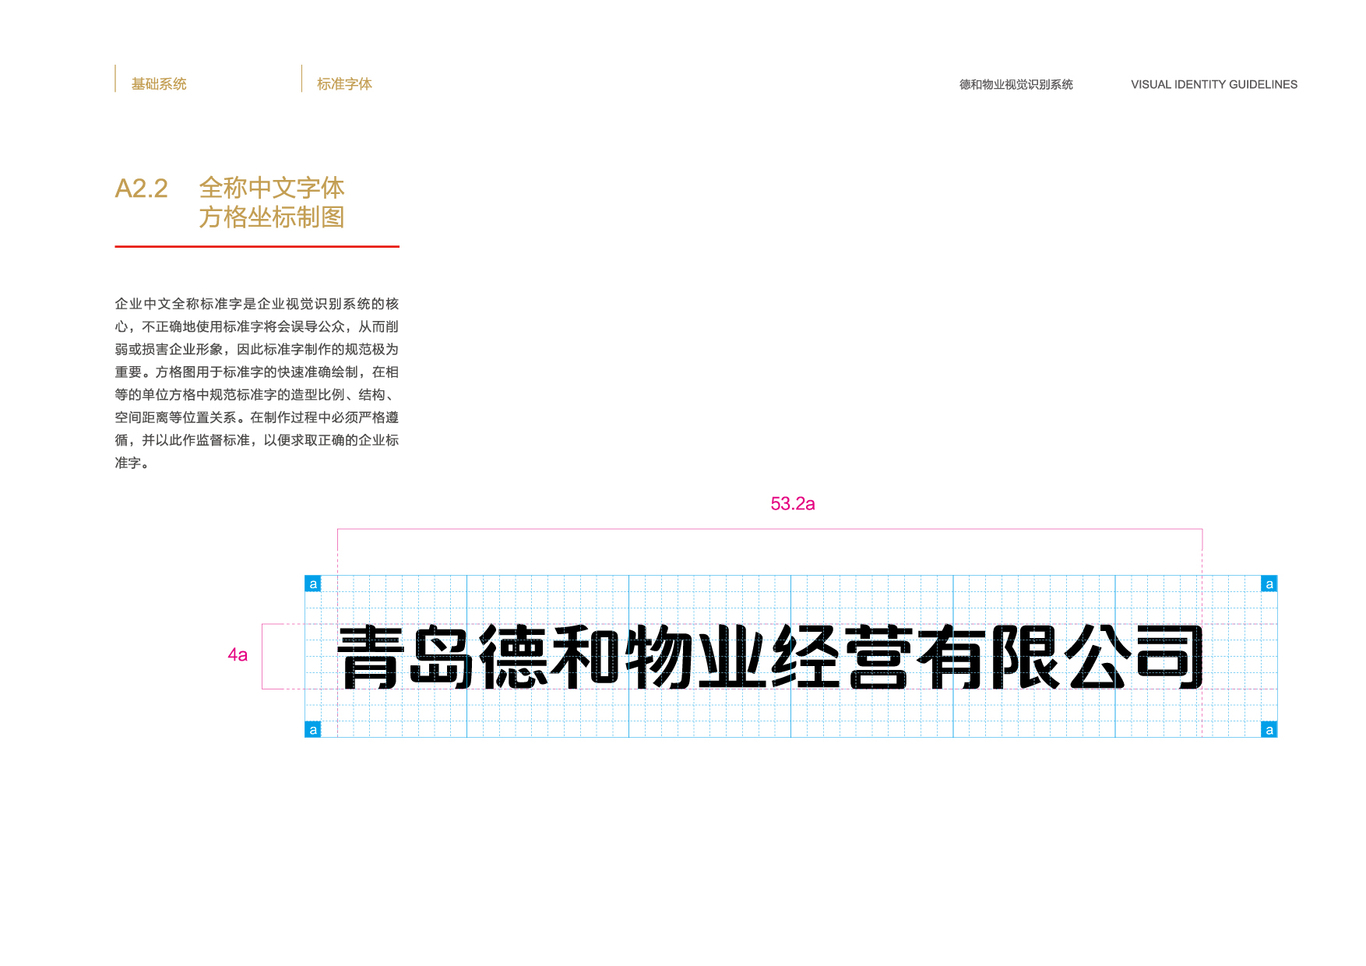Click the 53.2a width dimension label
The height and width of the screenshot is (966, 1366).
(793, 504)
